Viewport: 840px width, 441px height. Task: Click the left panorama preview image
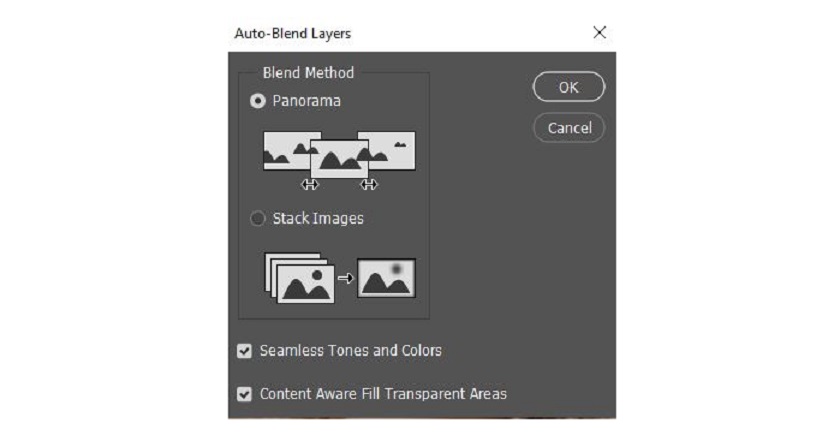[285, 150]
